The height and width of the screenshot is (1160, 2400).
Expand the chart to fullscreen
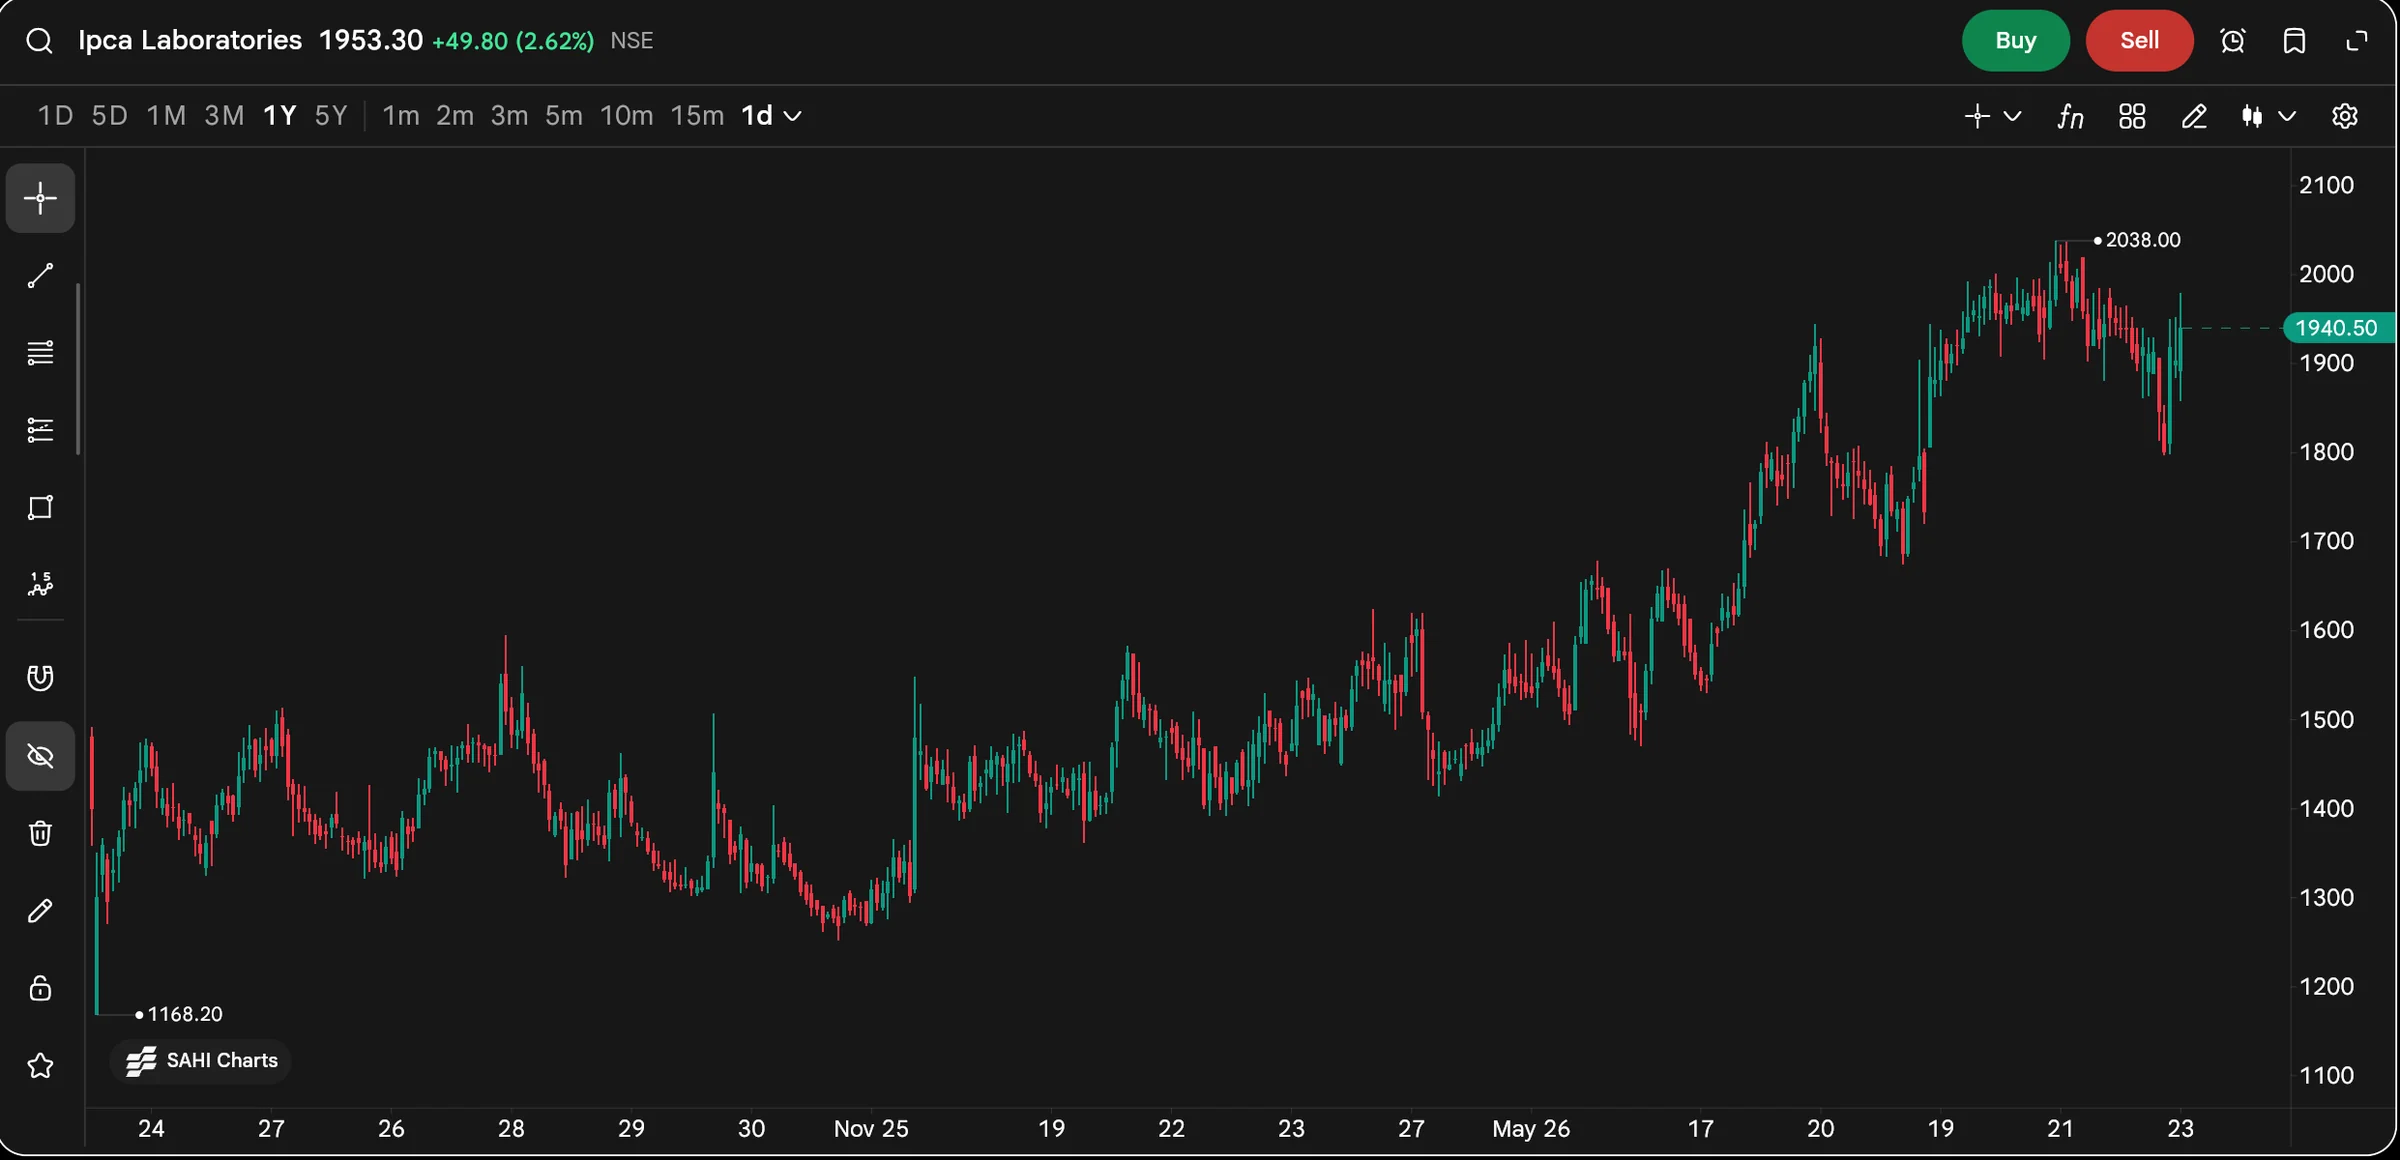(x=2357, y=41)
